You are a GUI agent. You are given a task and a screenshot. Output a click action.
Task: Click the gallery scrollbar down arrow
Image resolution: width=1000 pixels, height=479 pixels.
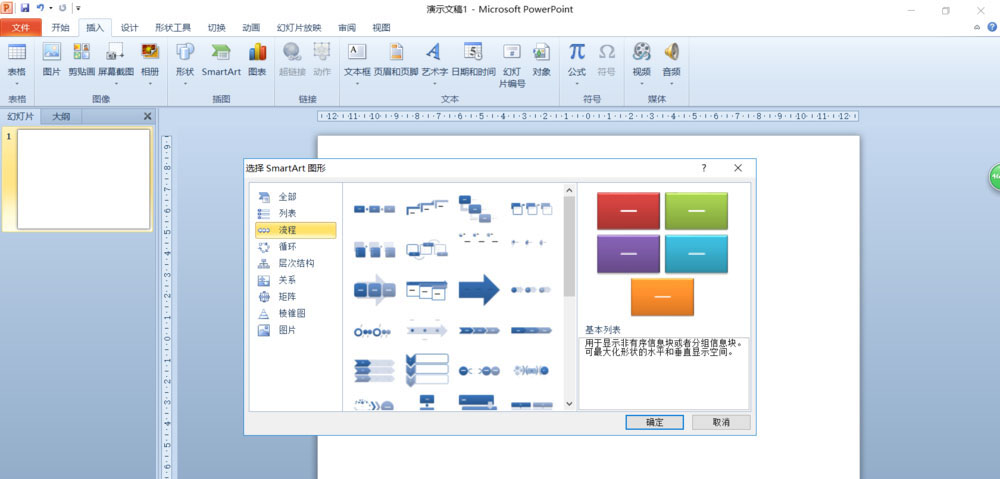[x=570, y=404]
